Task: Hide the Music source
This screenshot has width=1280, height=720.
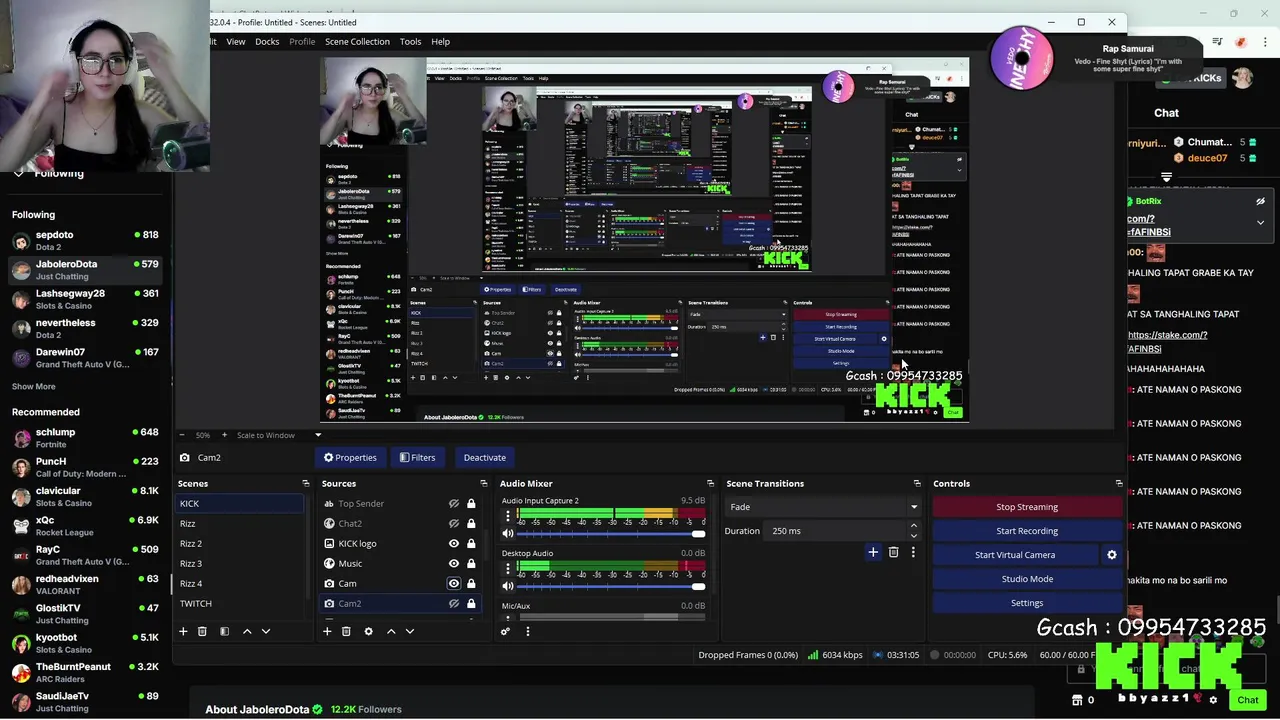Action: (x=453, y=564)
